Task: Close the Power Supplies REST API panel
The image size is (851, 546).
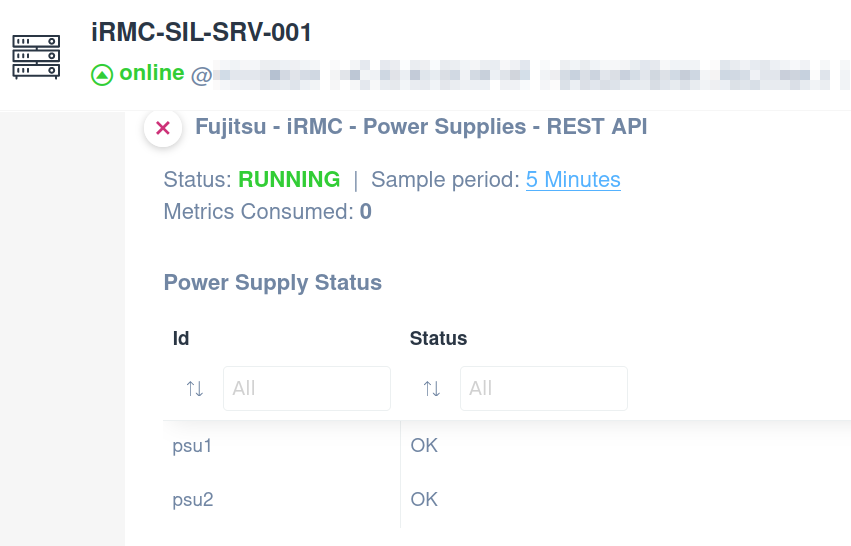Action: pyautogui.click(x=163, y=128)
